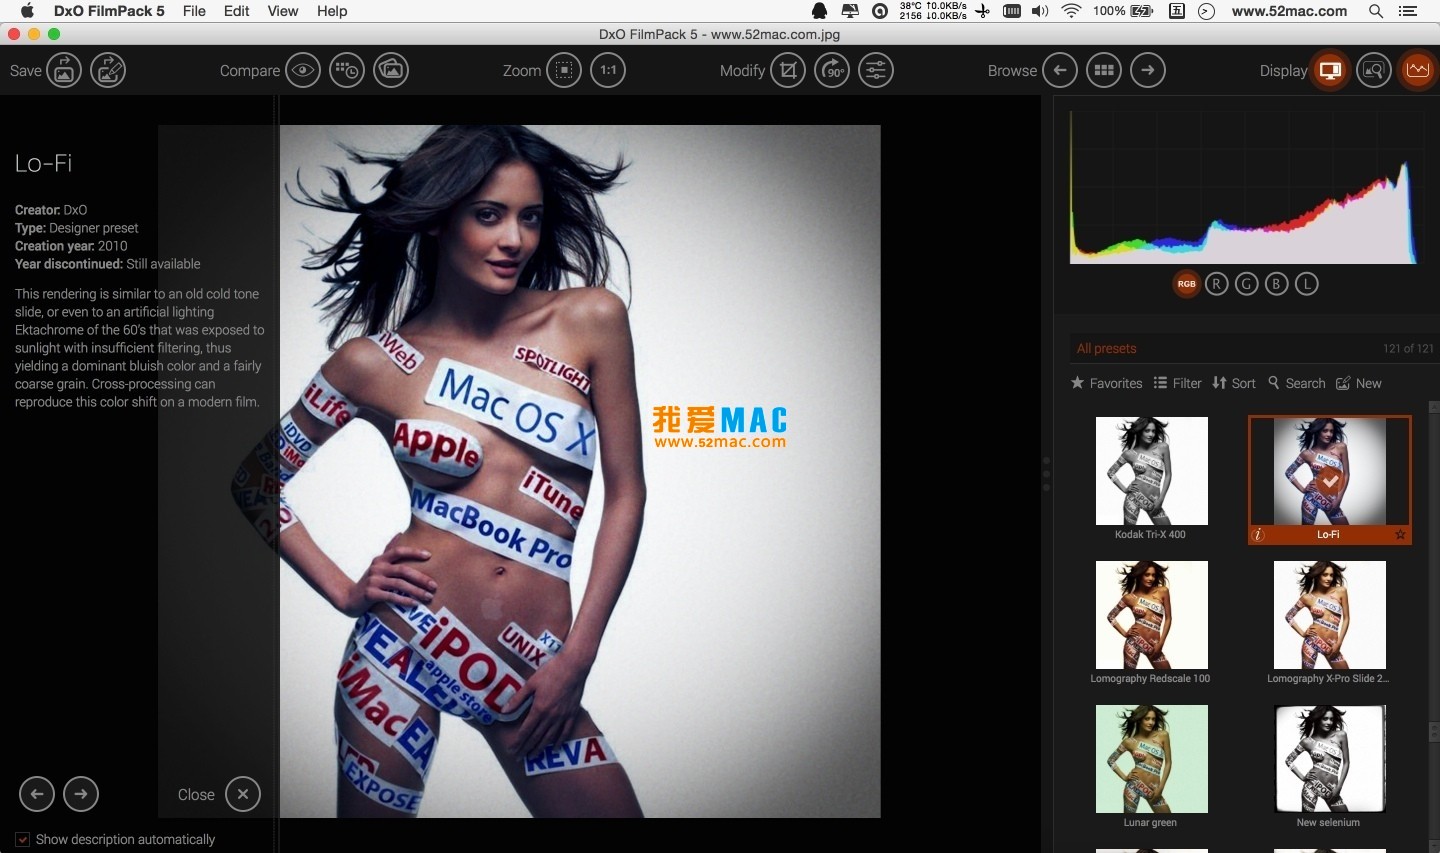
Task: Click the snapshot history compare icon
Action: click(347, 70)
